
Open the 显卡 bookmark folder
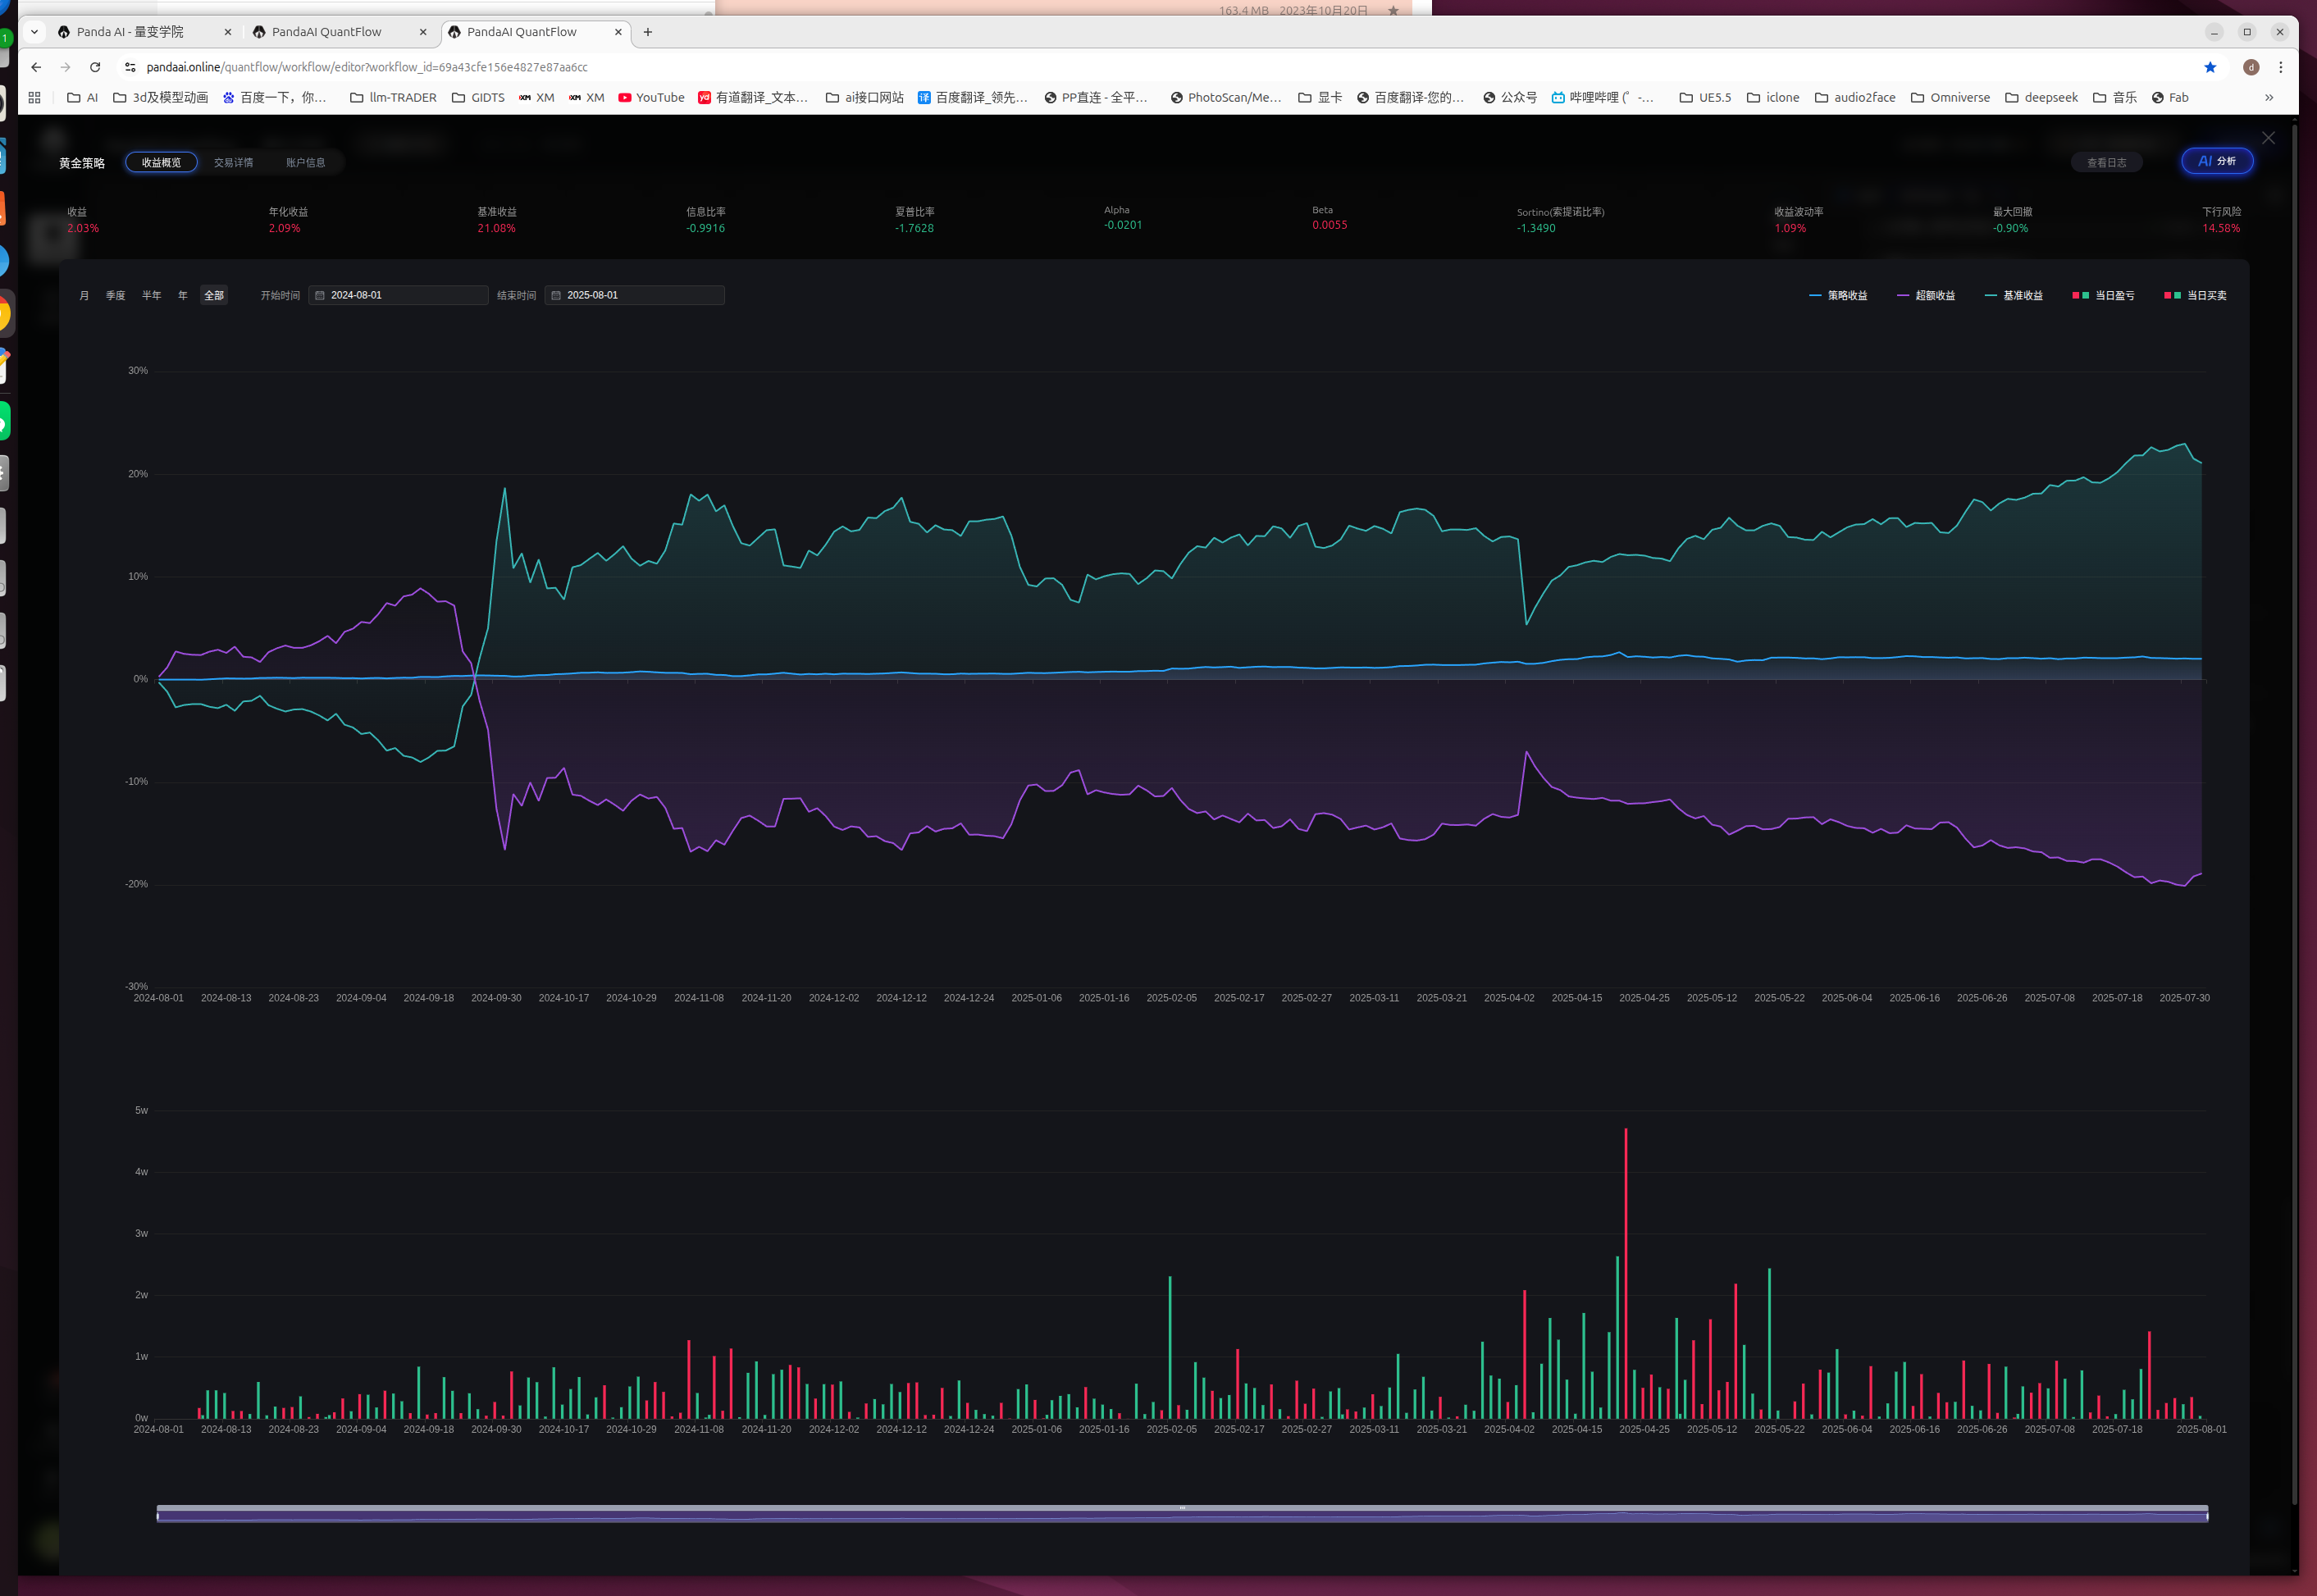(x=1320, y=97)
